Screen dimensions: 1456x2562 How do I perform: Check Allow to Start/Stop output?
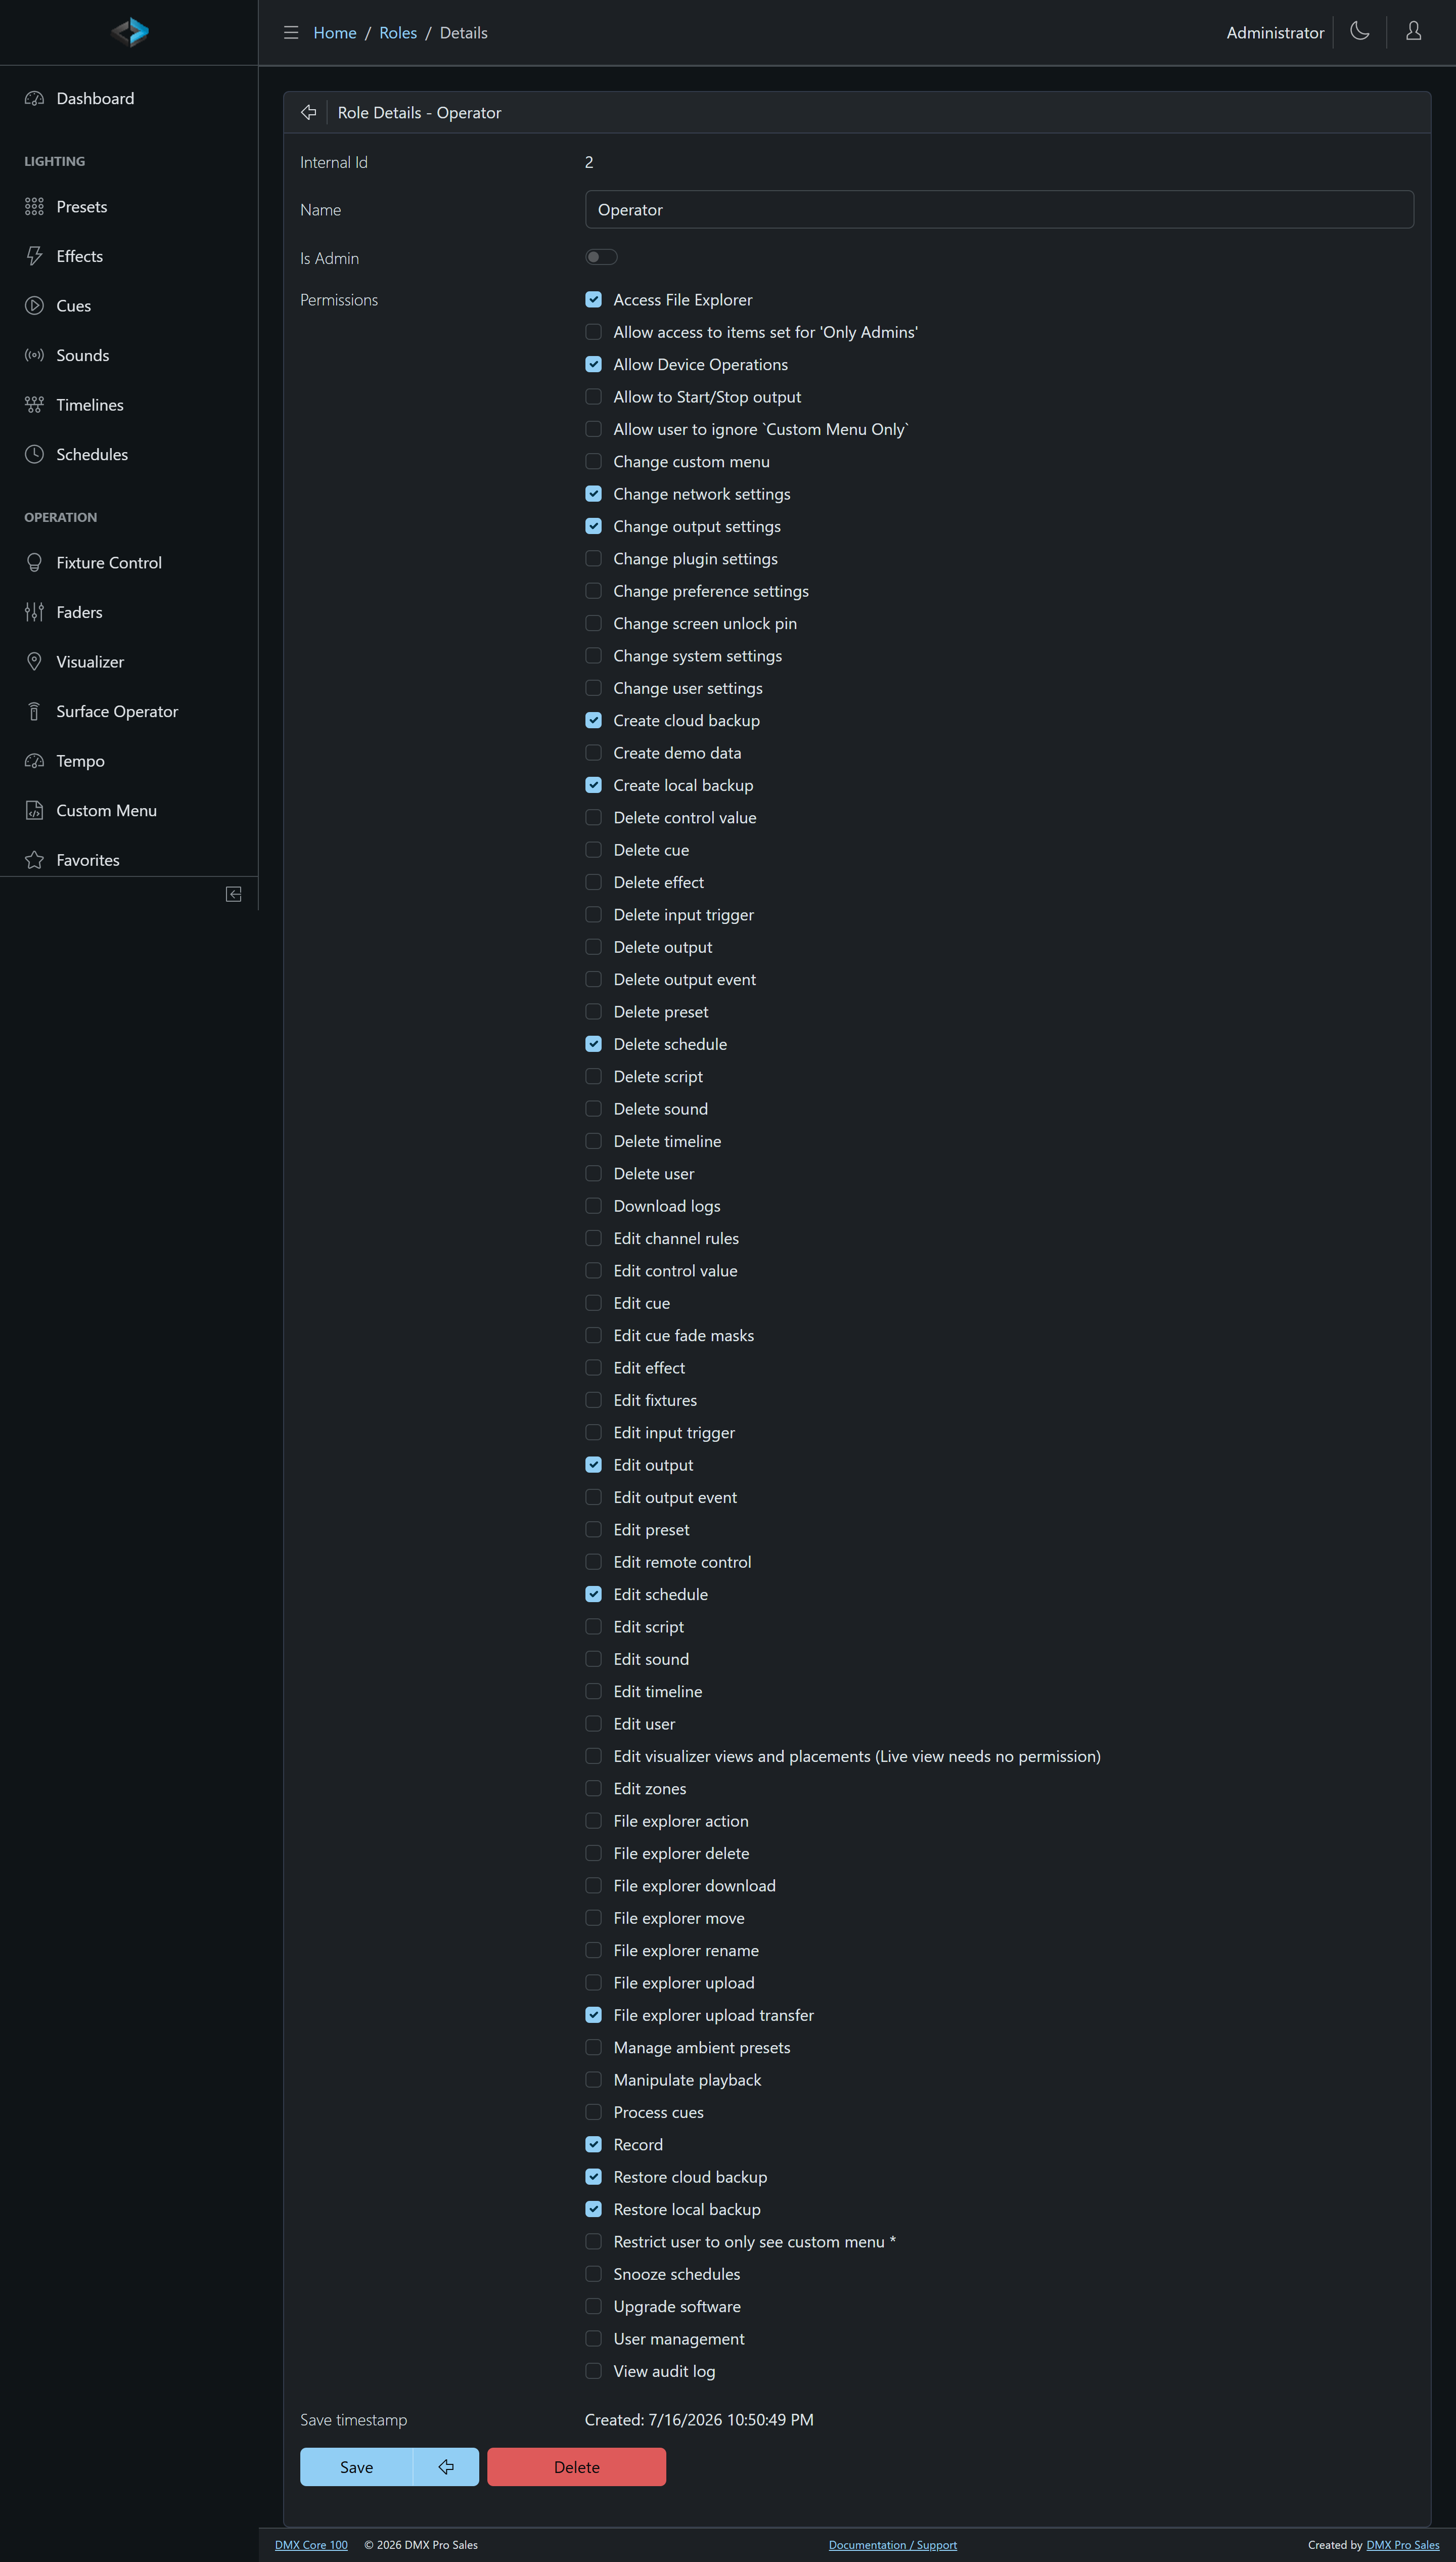pyautogui.click(x=593, y=397)
